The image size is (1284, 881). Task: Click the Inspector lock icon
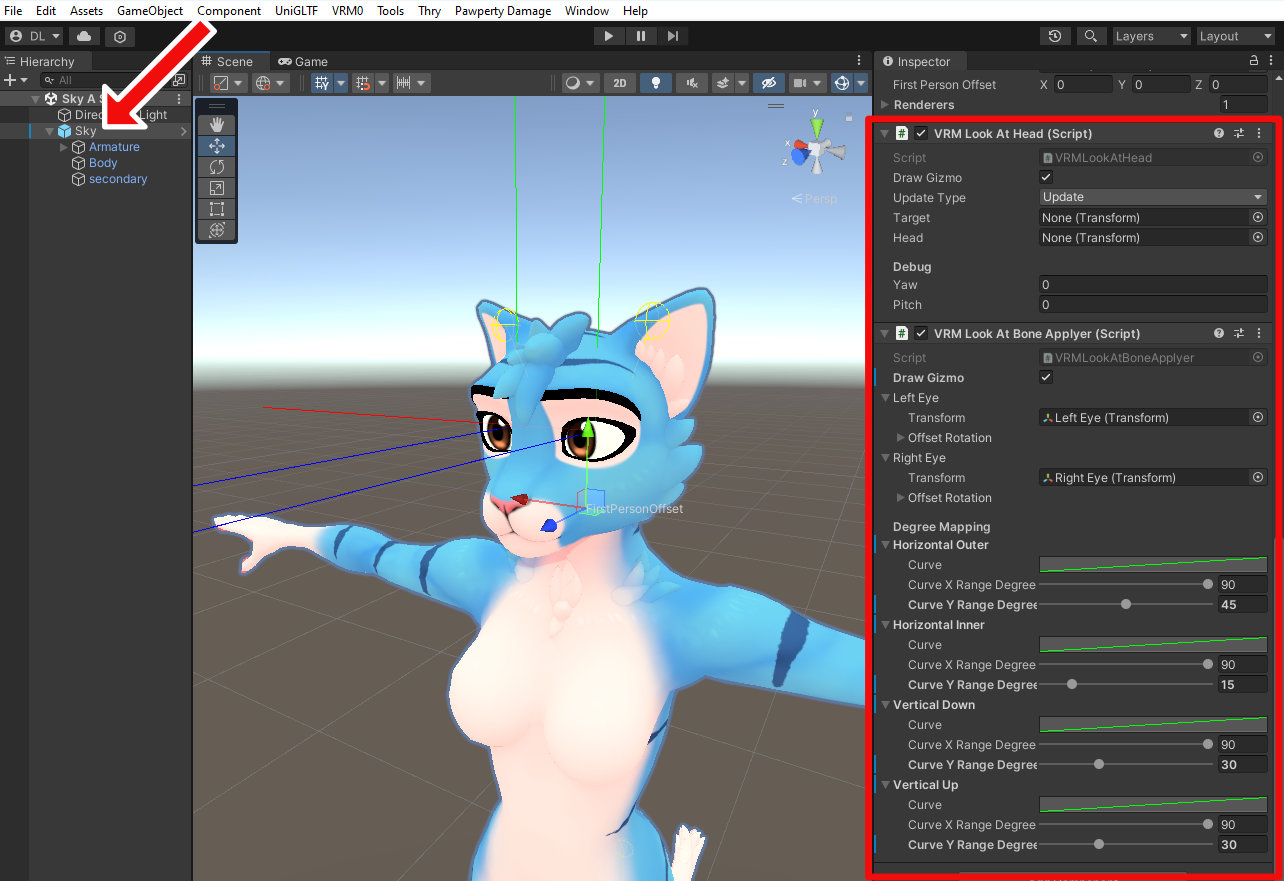coord(1254,61)
